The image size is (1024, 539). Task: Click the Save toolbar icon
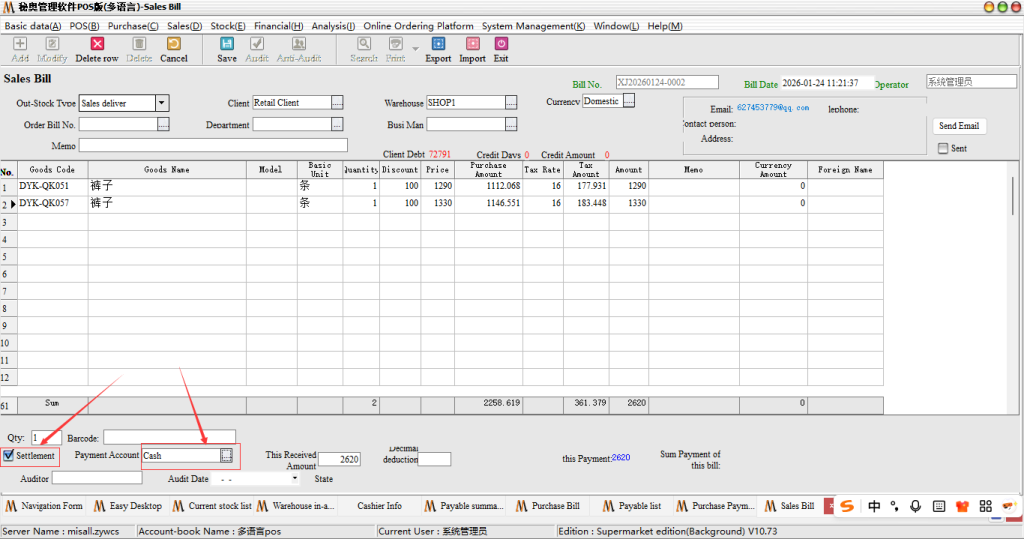227,45
